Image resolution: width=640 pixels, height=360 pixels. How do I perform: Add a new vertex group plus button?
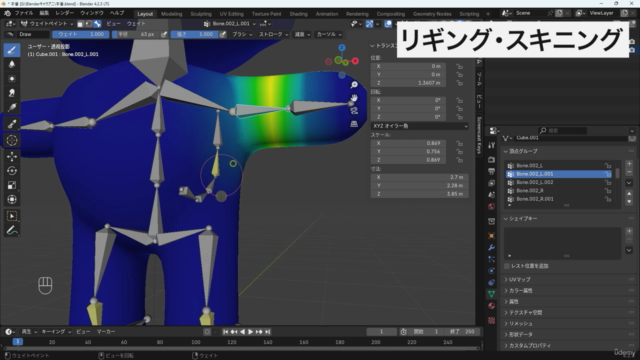[x=629, y=164]
